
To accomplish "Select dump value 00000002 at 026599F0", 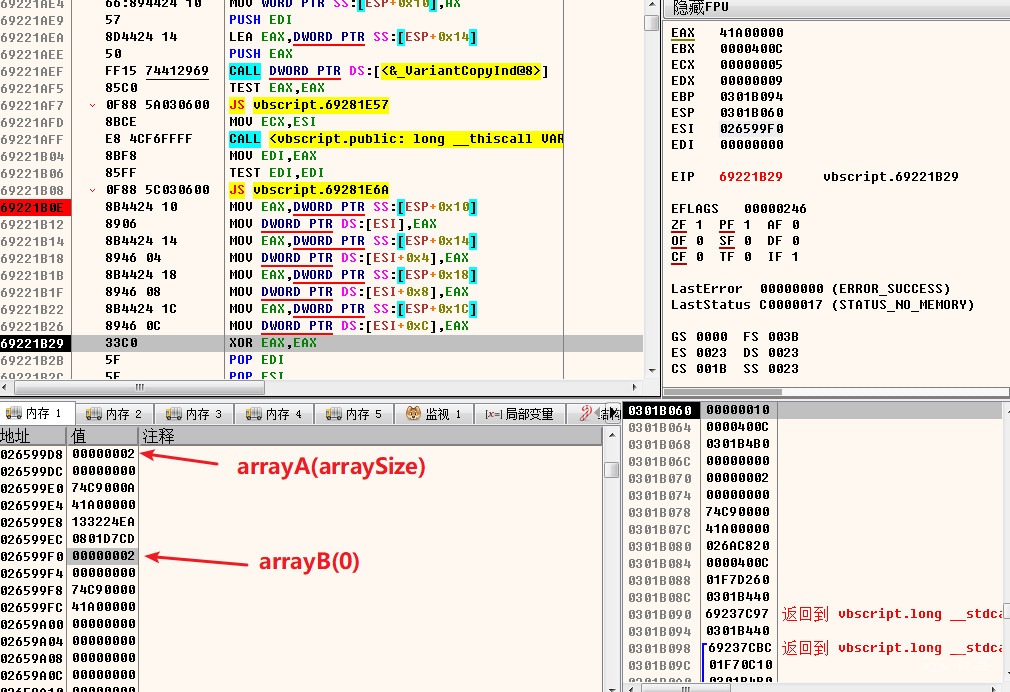I will pyautogui.click(x=103, y=556).
